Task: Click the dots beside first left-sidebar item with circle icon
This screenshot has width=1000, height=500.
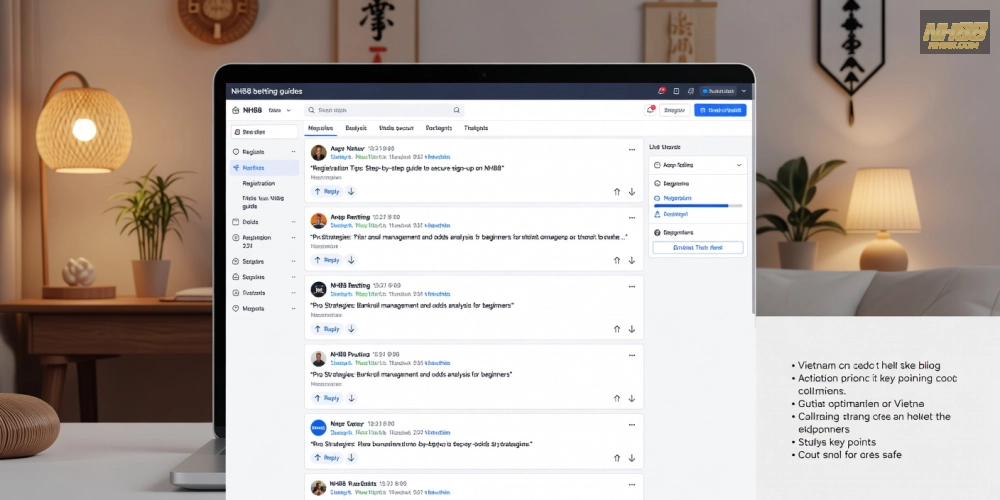Action: point(293,152)
